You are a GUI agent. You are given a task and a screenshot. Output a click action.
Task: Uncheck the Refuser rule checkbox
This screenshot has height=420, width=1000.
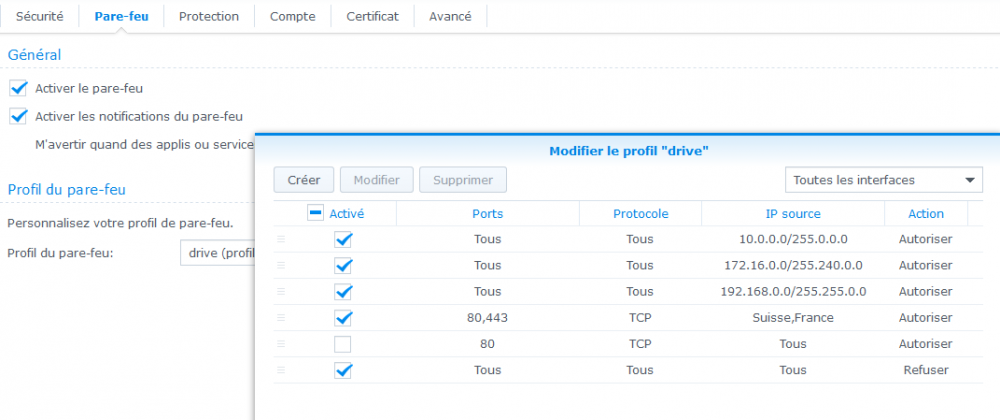[x=342, y=370]
